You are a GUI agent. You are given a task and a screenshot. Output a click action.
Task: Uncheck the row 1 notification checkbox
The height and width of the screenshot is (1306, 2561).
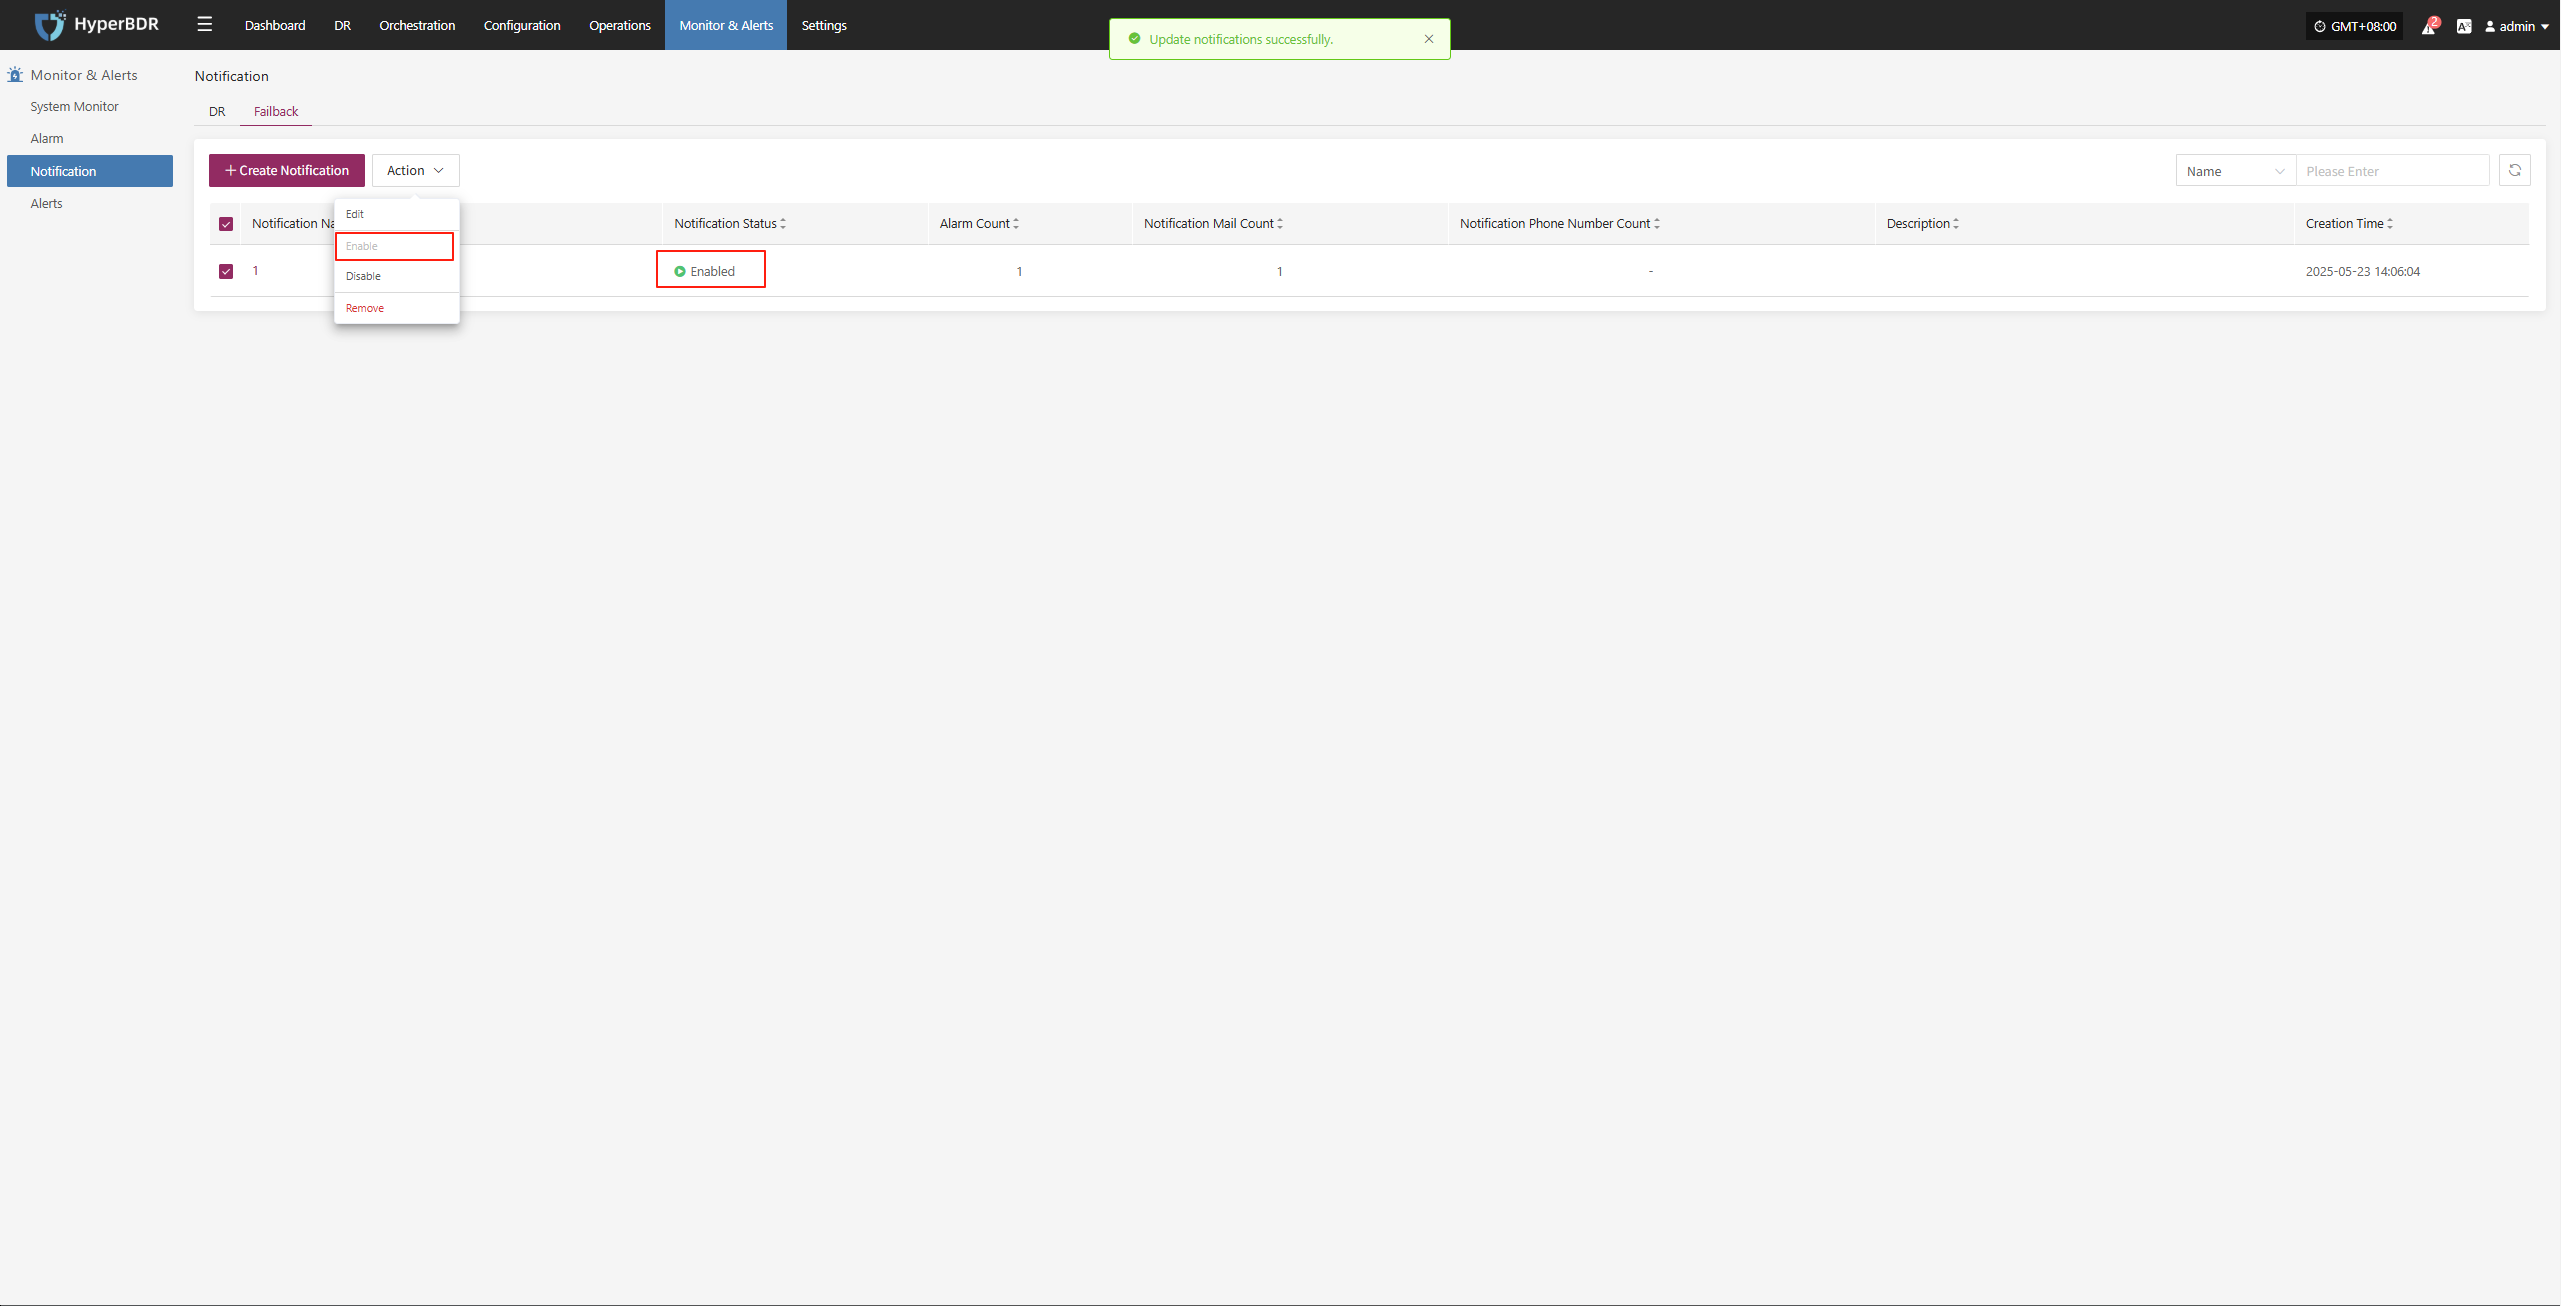(226, 271)
